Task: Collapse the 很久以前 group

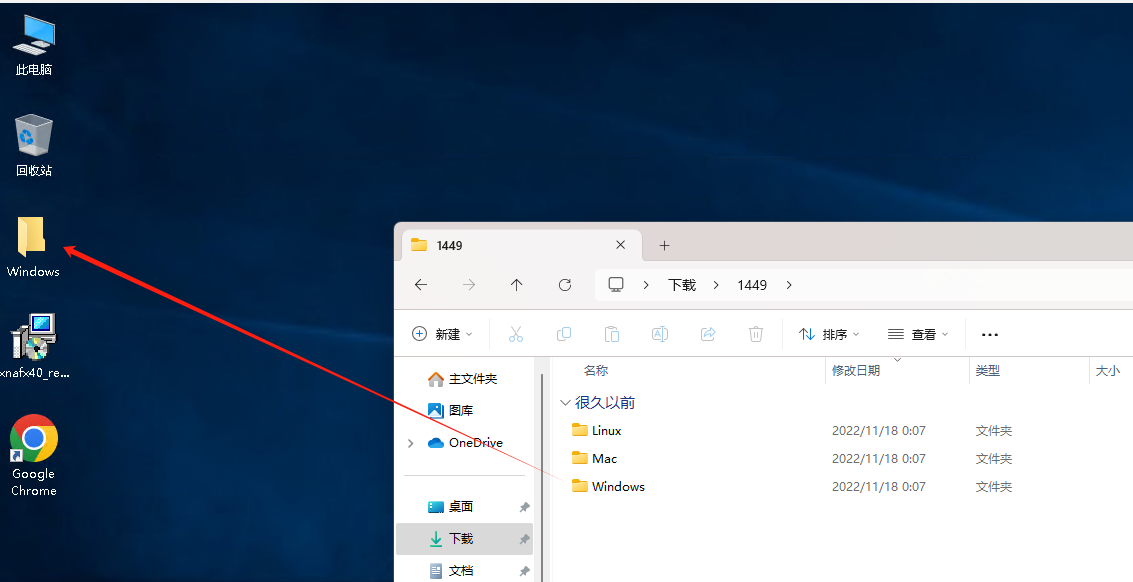Action: [x=566, y=403]
